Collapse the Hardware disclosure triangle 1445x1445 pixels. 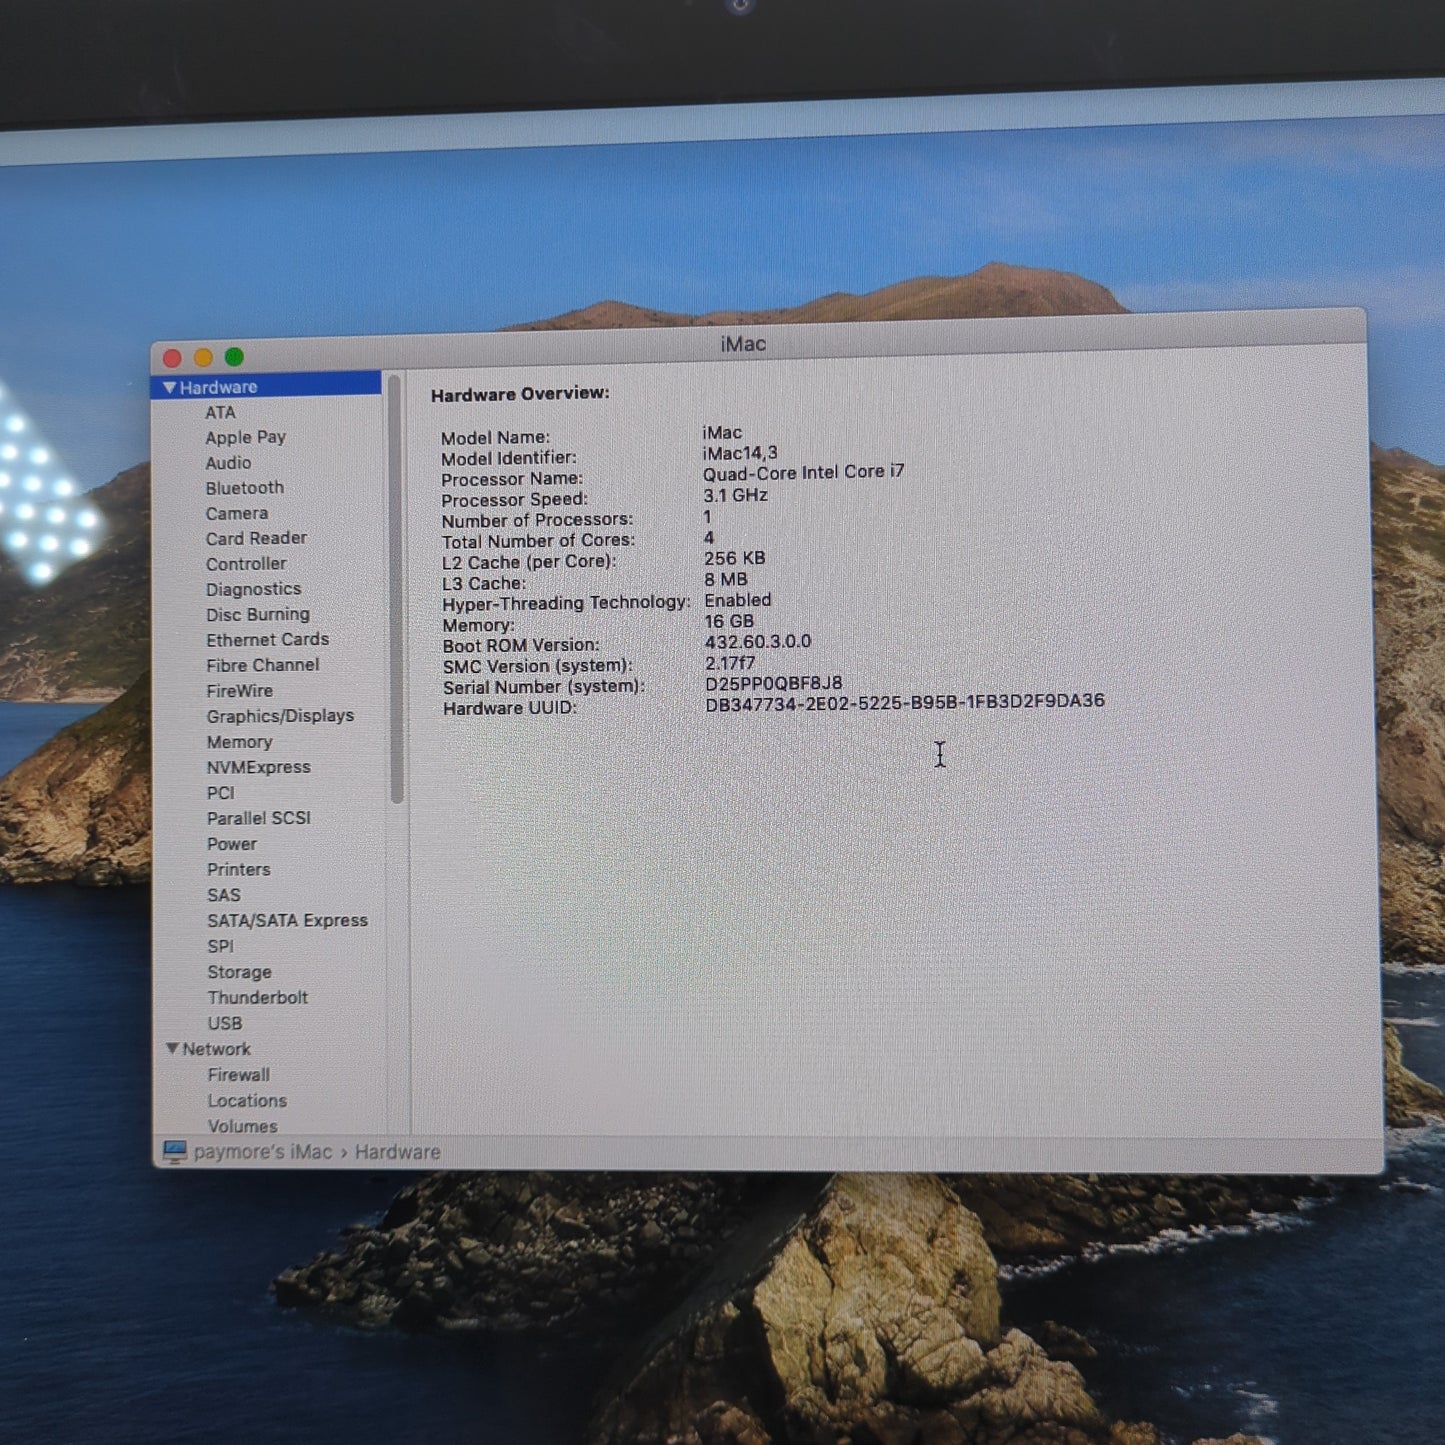tap(169, 388)
